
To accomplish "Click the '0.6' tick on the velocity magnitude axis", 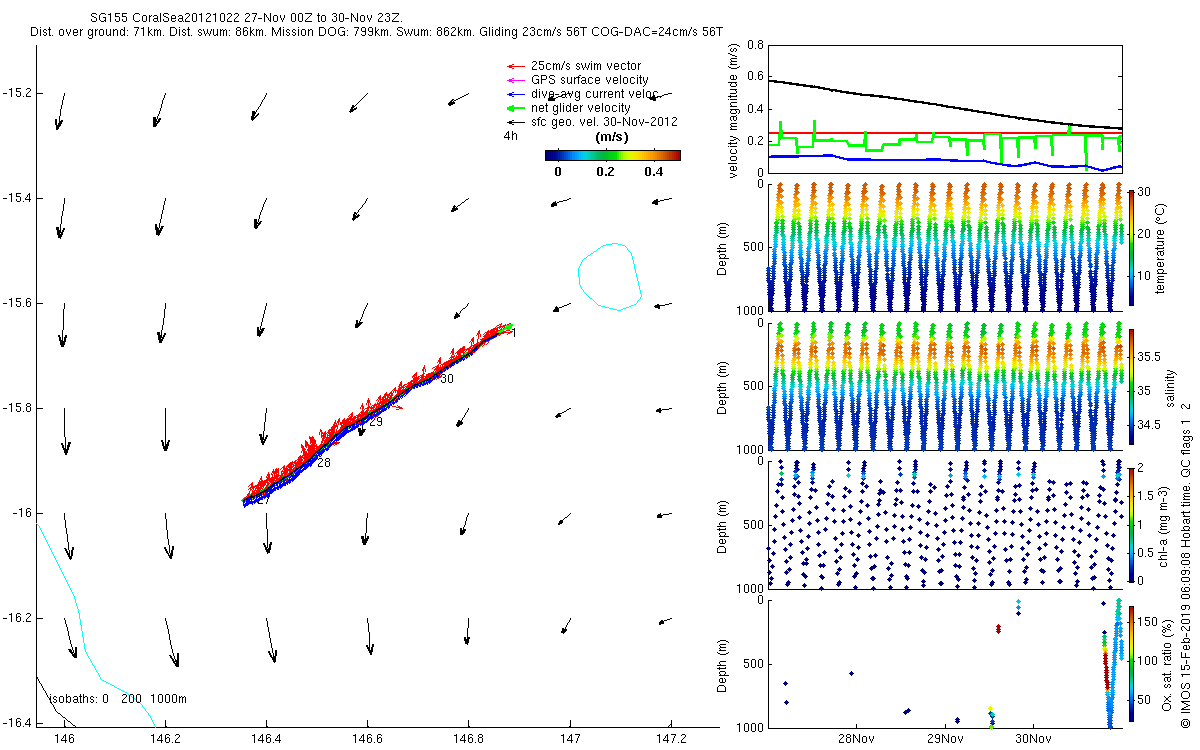I will pos(754,77).
